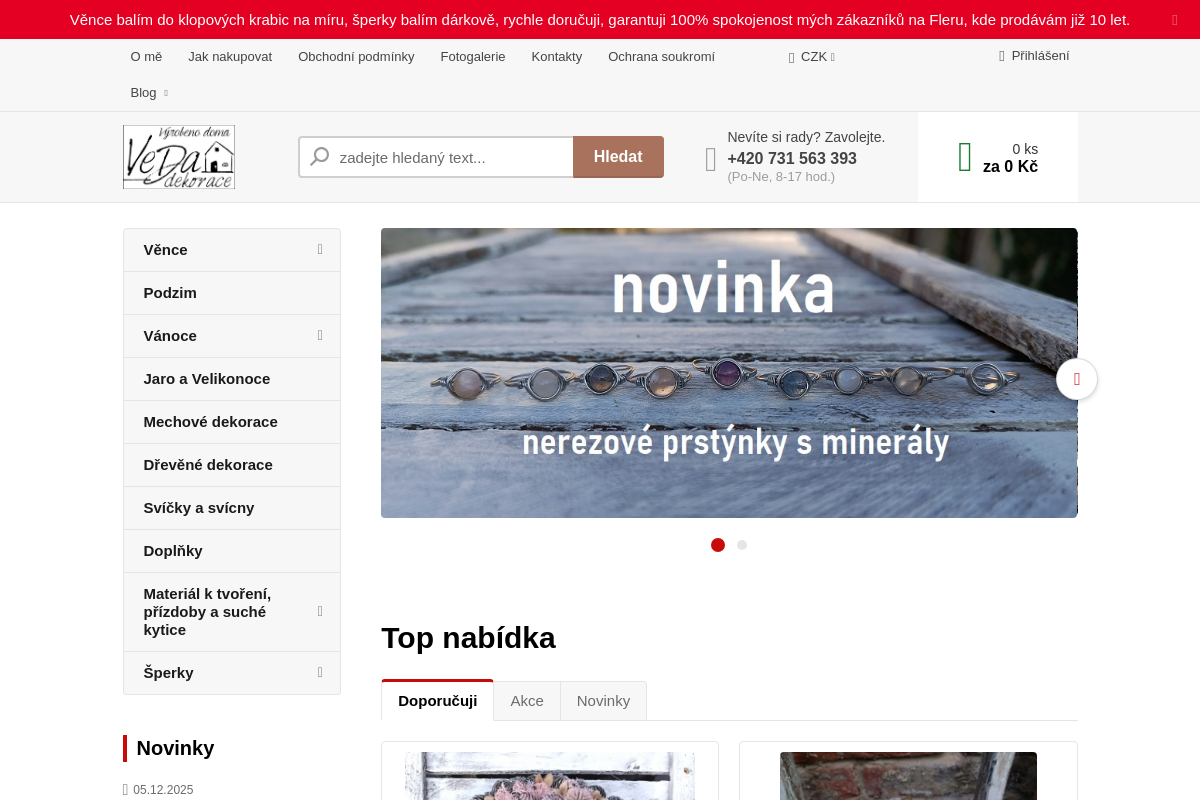Screen dimensions: 1200x800
Task: Dismiss the red announcement banner
Action: (1174, 19)
